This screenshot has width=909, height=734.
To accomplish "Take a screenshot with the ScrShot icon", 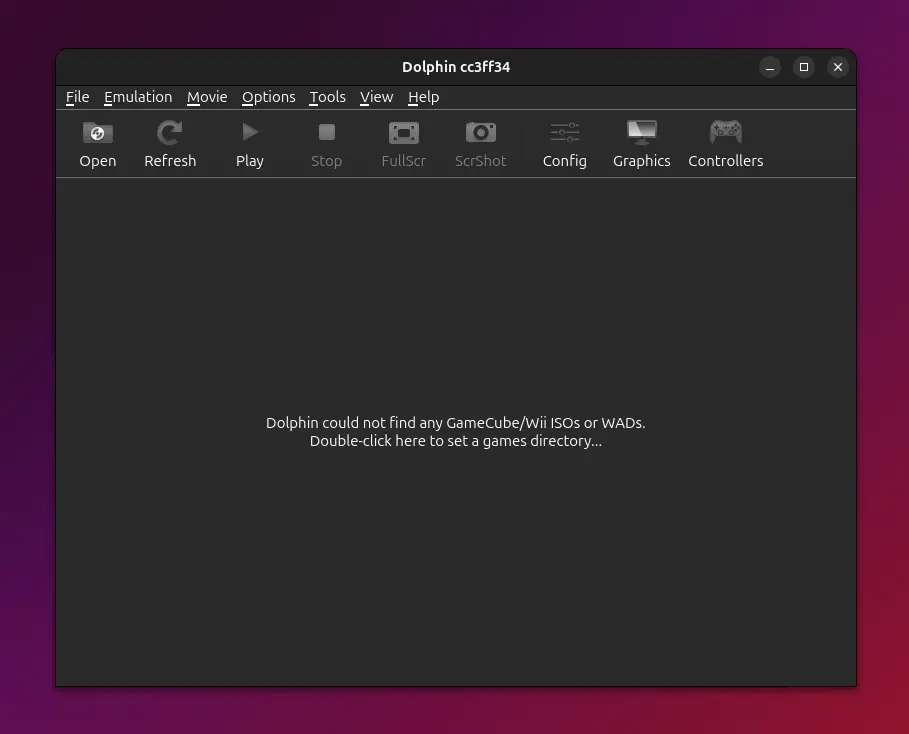I will coord(480,133).
